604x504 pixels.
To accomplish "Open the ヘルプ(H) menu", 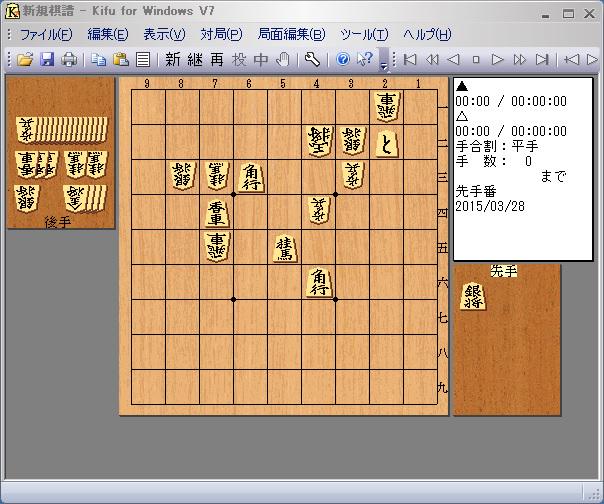I will click(427, 34).
